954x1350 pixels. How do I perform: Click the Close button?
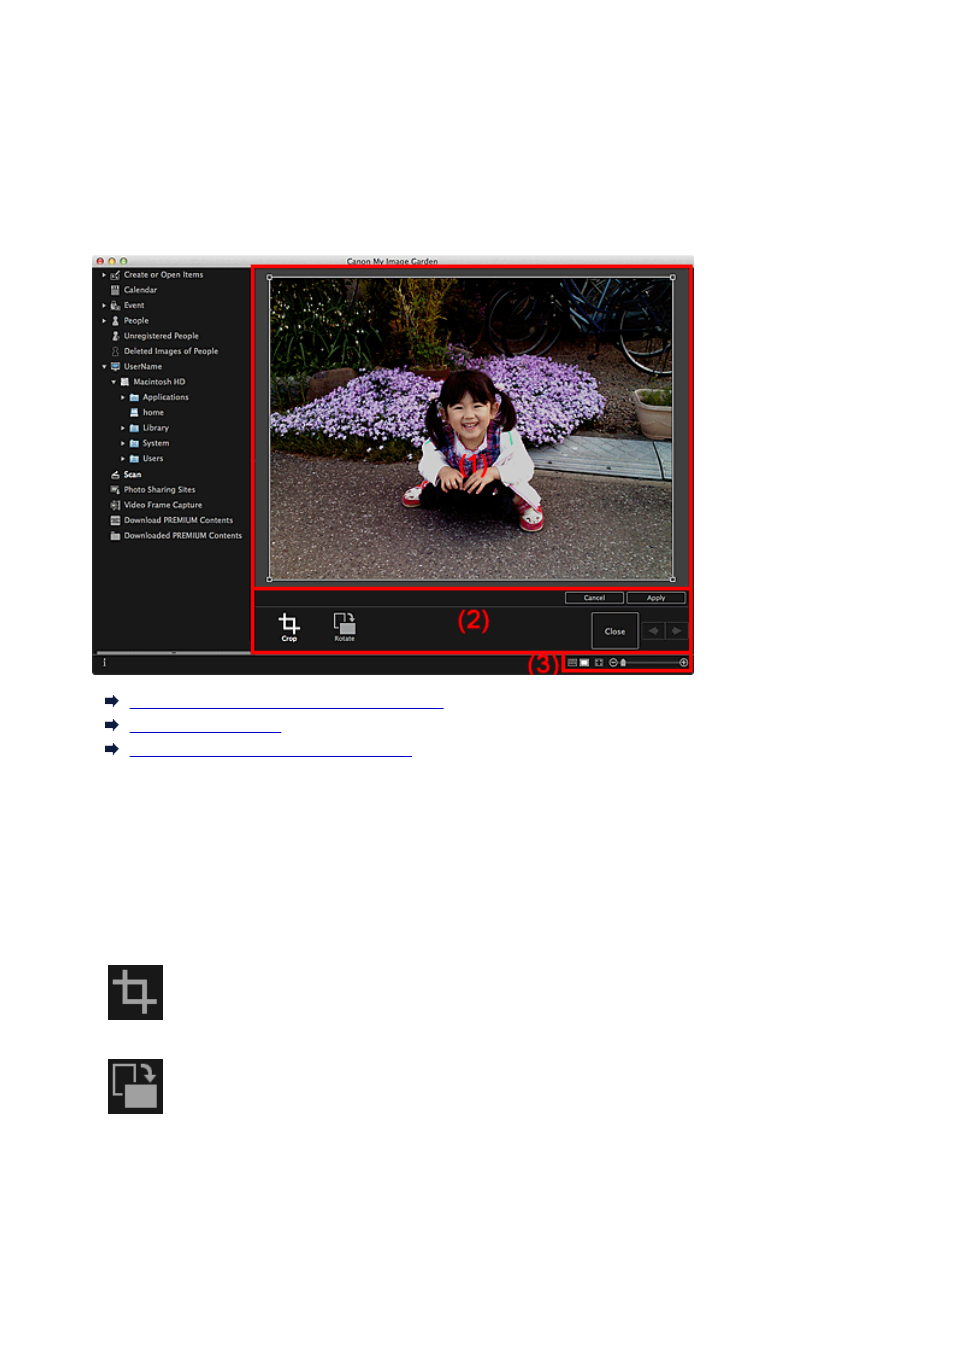(615, 631)
